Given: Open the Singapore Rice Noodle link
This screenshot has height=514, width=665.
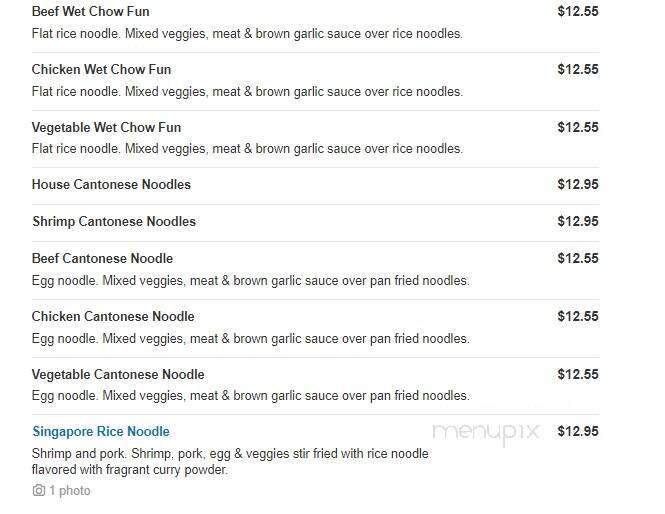Looking at the screenshot, I should [101, 432].
